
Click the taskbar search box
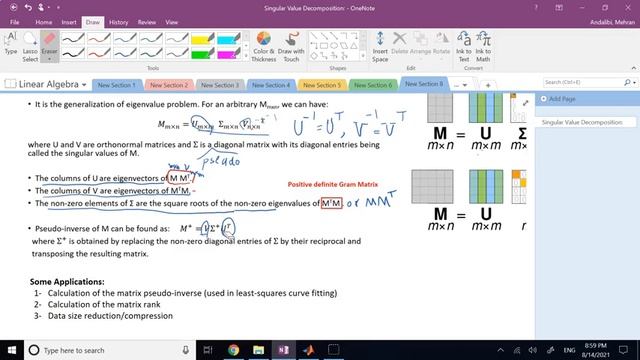(110, 350)
